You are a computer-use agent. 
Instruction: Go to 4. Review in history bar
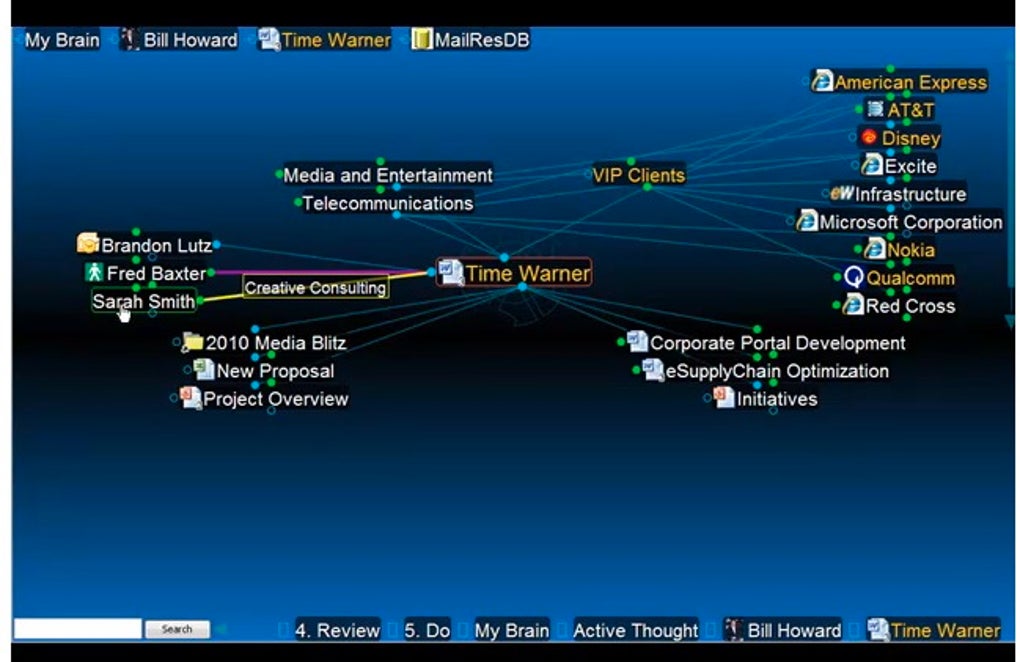tap(337, 630)
